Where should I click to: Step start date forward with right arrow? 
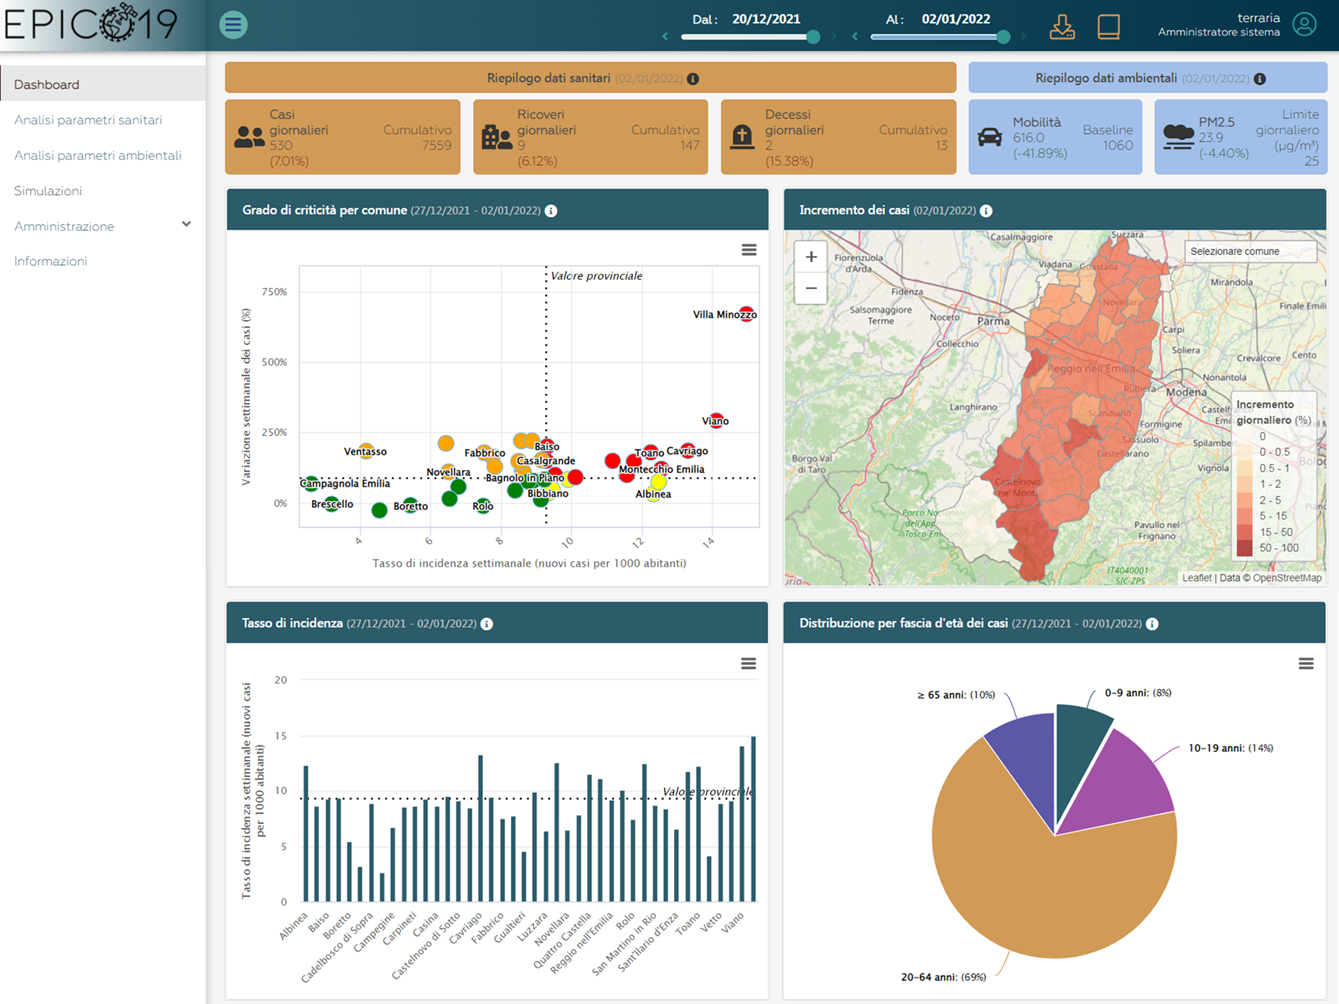click(834, 37)
